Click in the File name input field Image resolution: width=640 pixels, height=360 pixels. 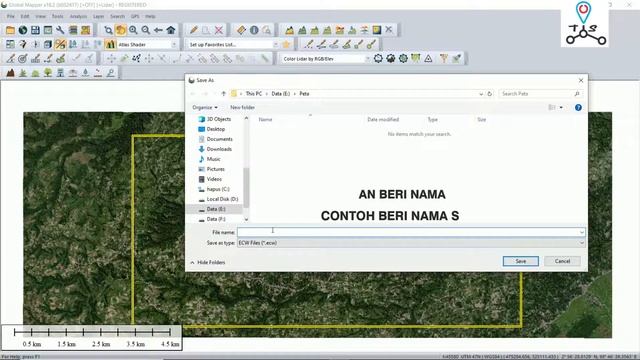pos(407,232)
